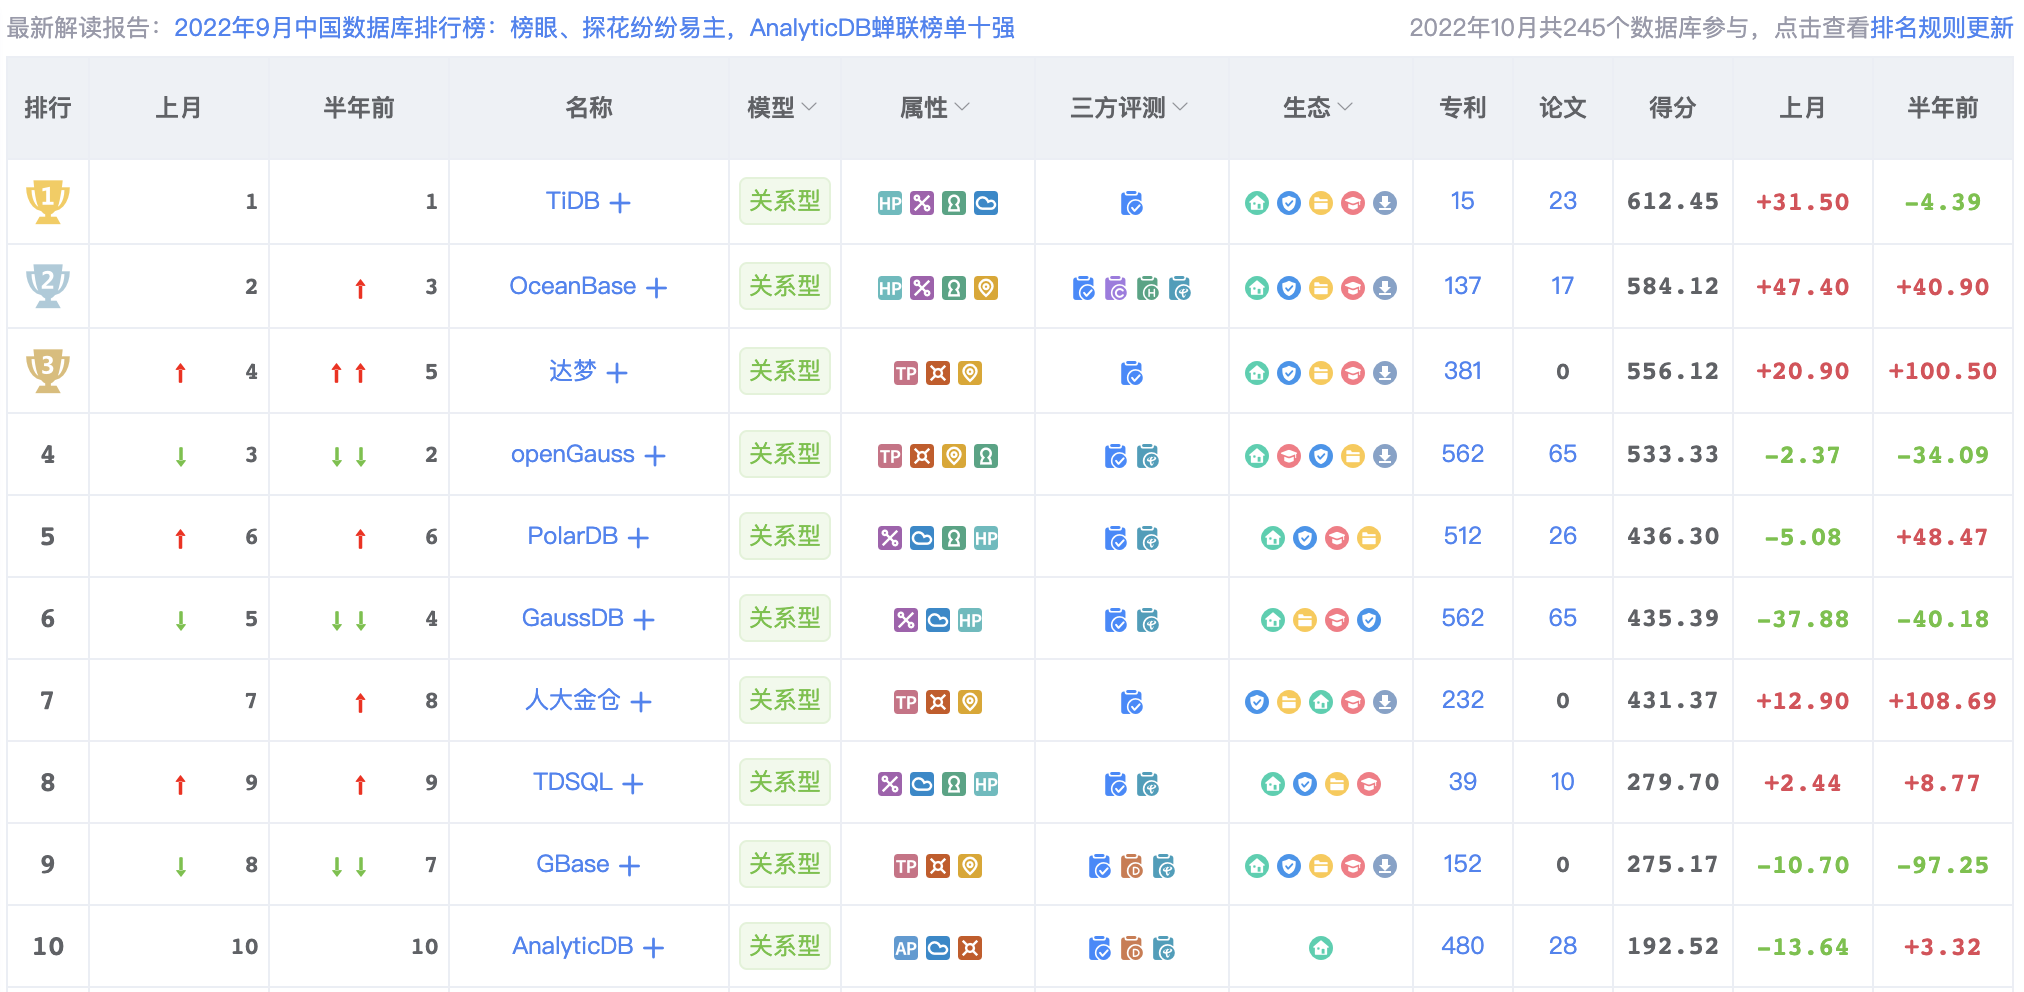The height and width of the screenshot is (992, 2024).
Task: Click the 排行 column header
Action: click(x=48, y=108)
